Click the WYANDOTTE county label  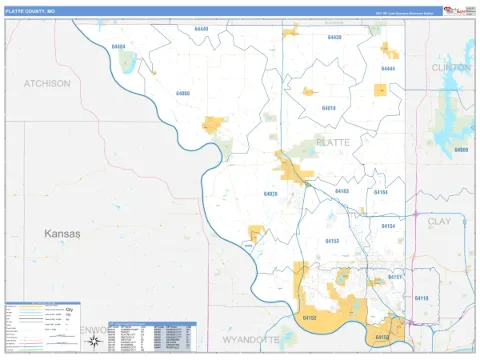tap(251, 340)
